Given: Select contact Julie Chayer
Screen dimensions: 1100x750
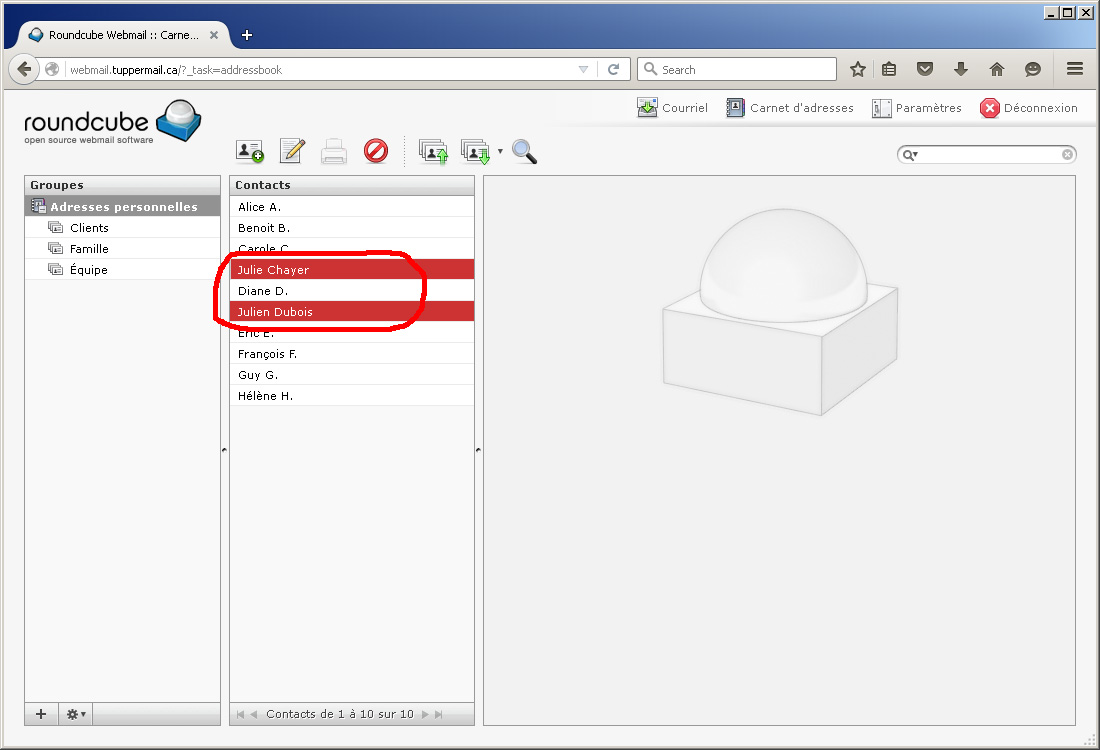Looking at the screenshot, I should pyautogui.click(x=273, y=270).
